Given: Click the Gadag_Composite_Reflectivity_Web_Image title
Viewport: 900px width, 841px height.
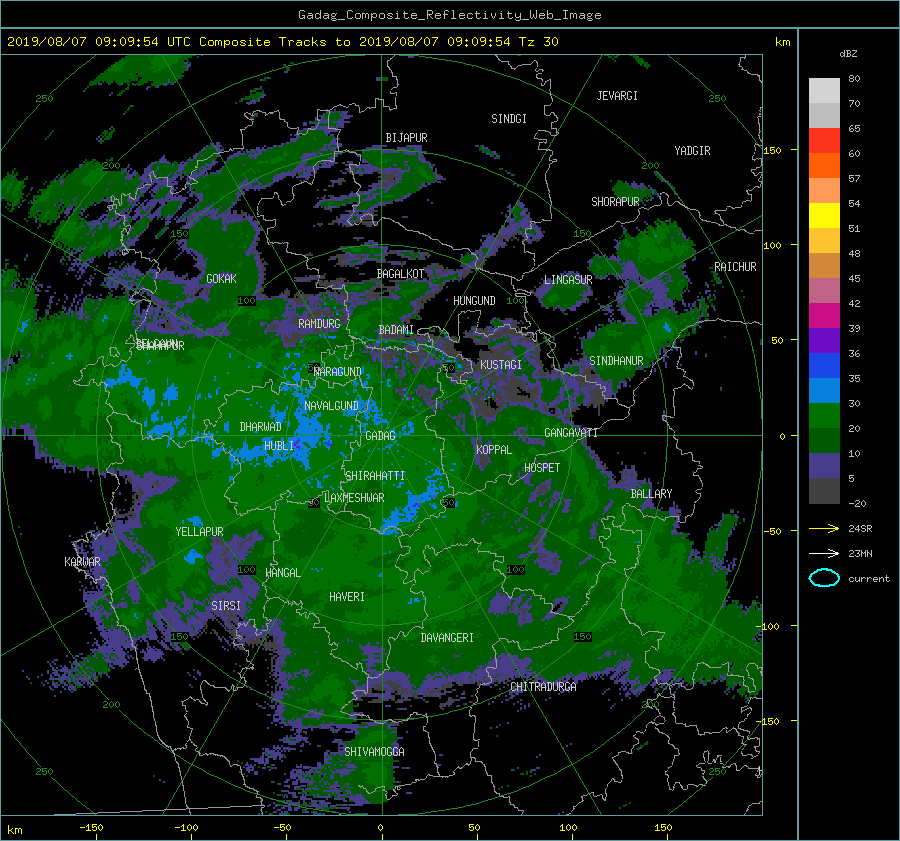Looking at the screenshot, I should (x=449, y=15).
